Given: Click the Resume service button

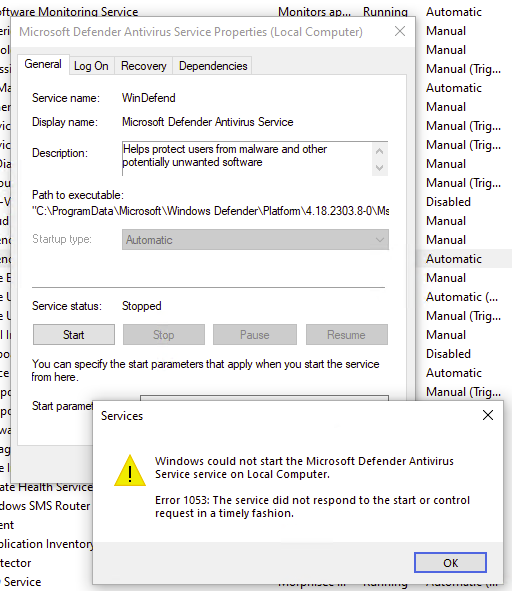Looking at the screenshot, I should [346, 335].
